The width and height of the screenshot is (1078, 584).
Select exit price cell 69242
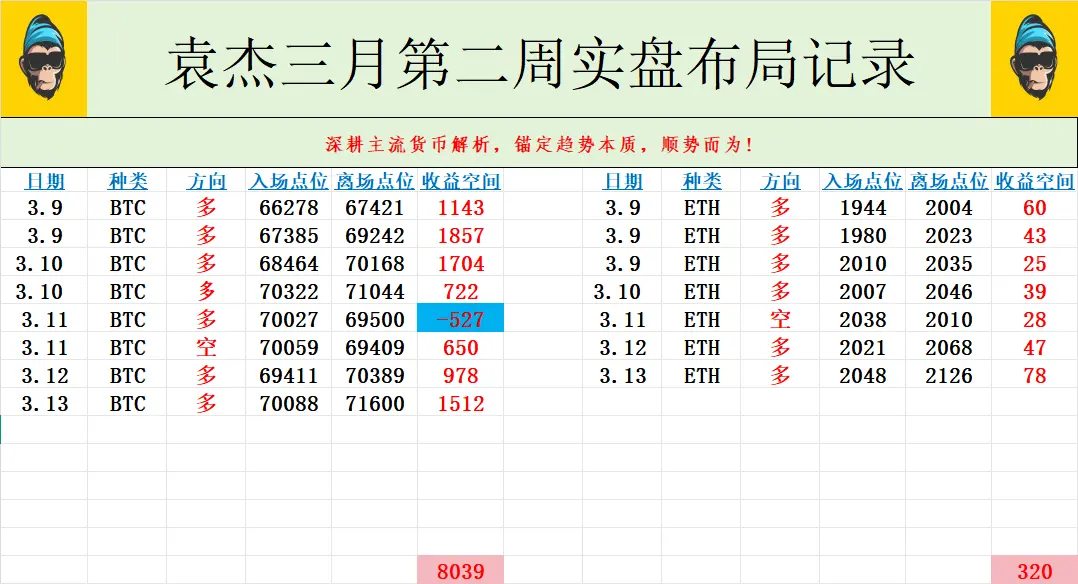click(x=375, y=236)
